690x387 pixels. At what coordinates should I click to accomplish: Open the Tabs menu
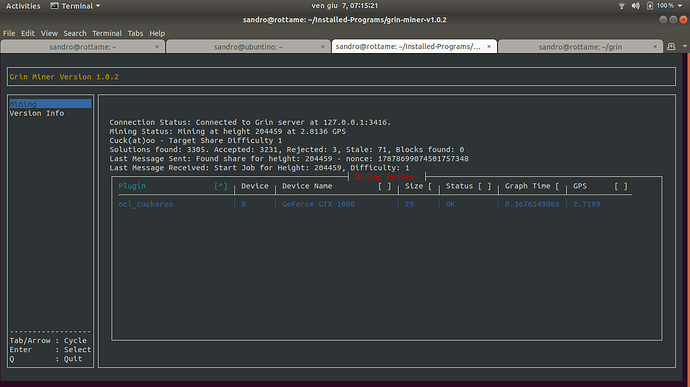(x=135, y=33)
